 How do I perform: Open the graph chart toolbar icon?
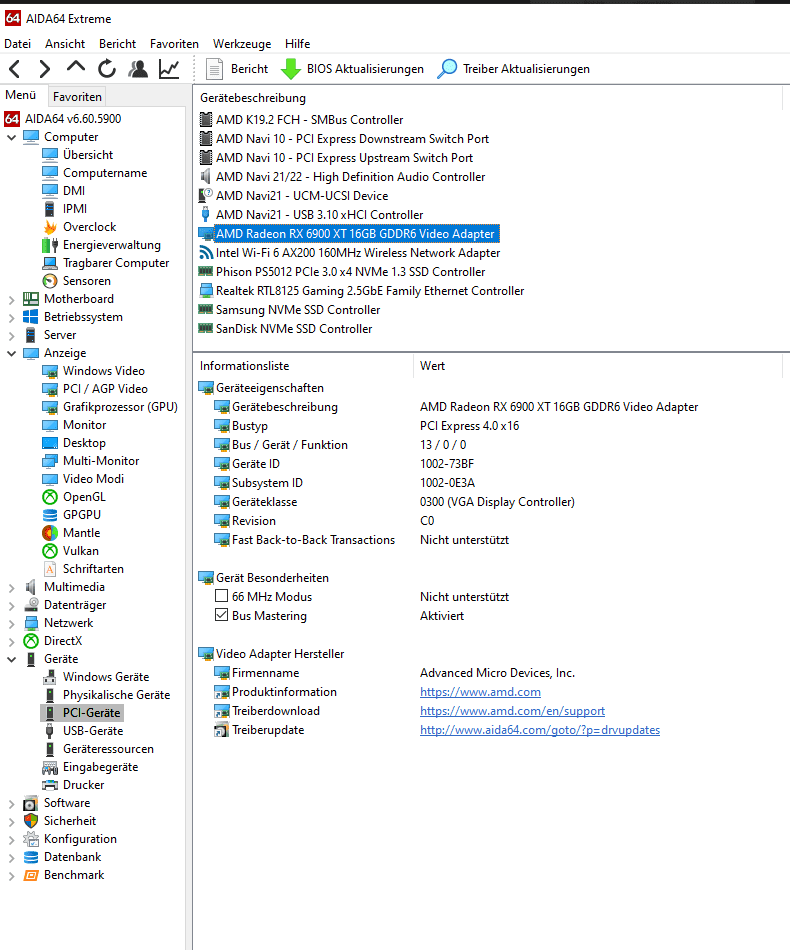(x=169, y=69)
